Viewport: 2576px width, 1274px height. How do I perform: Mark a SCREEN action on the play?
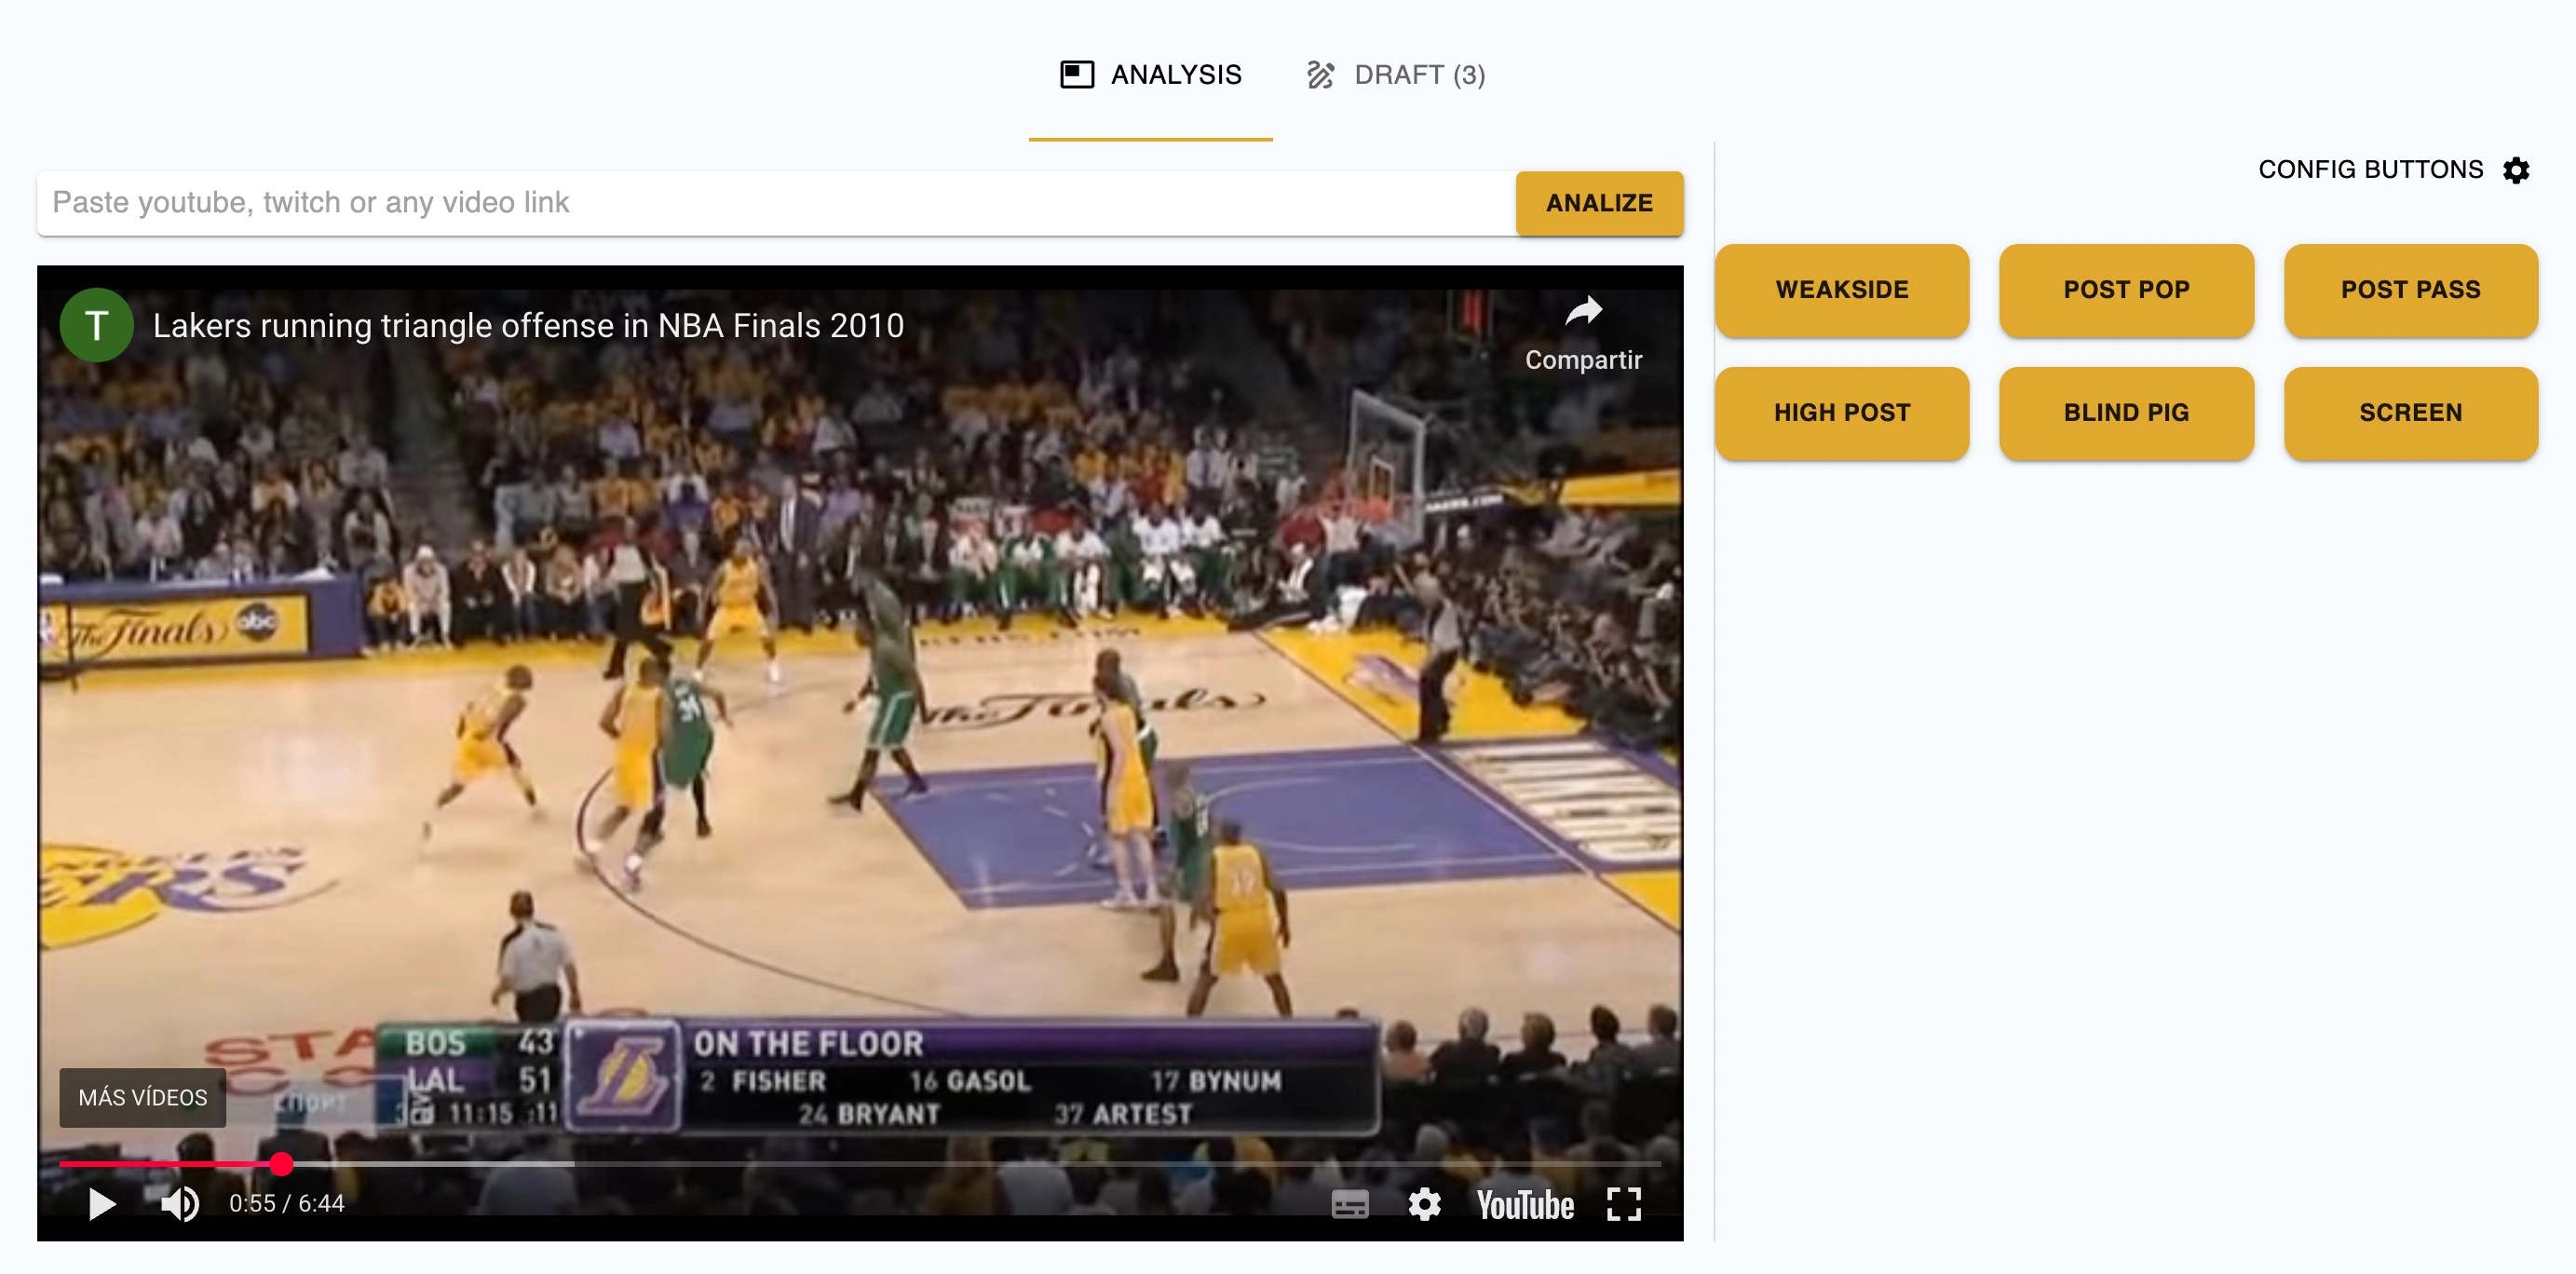(x=2410, y=412)
